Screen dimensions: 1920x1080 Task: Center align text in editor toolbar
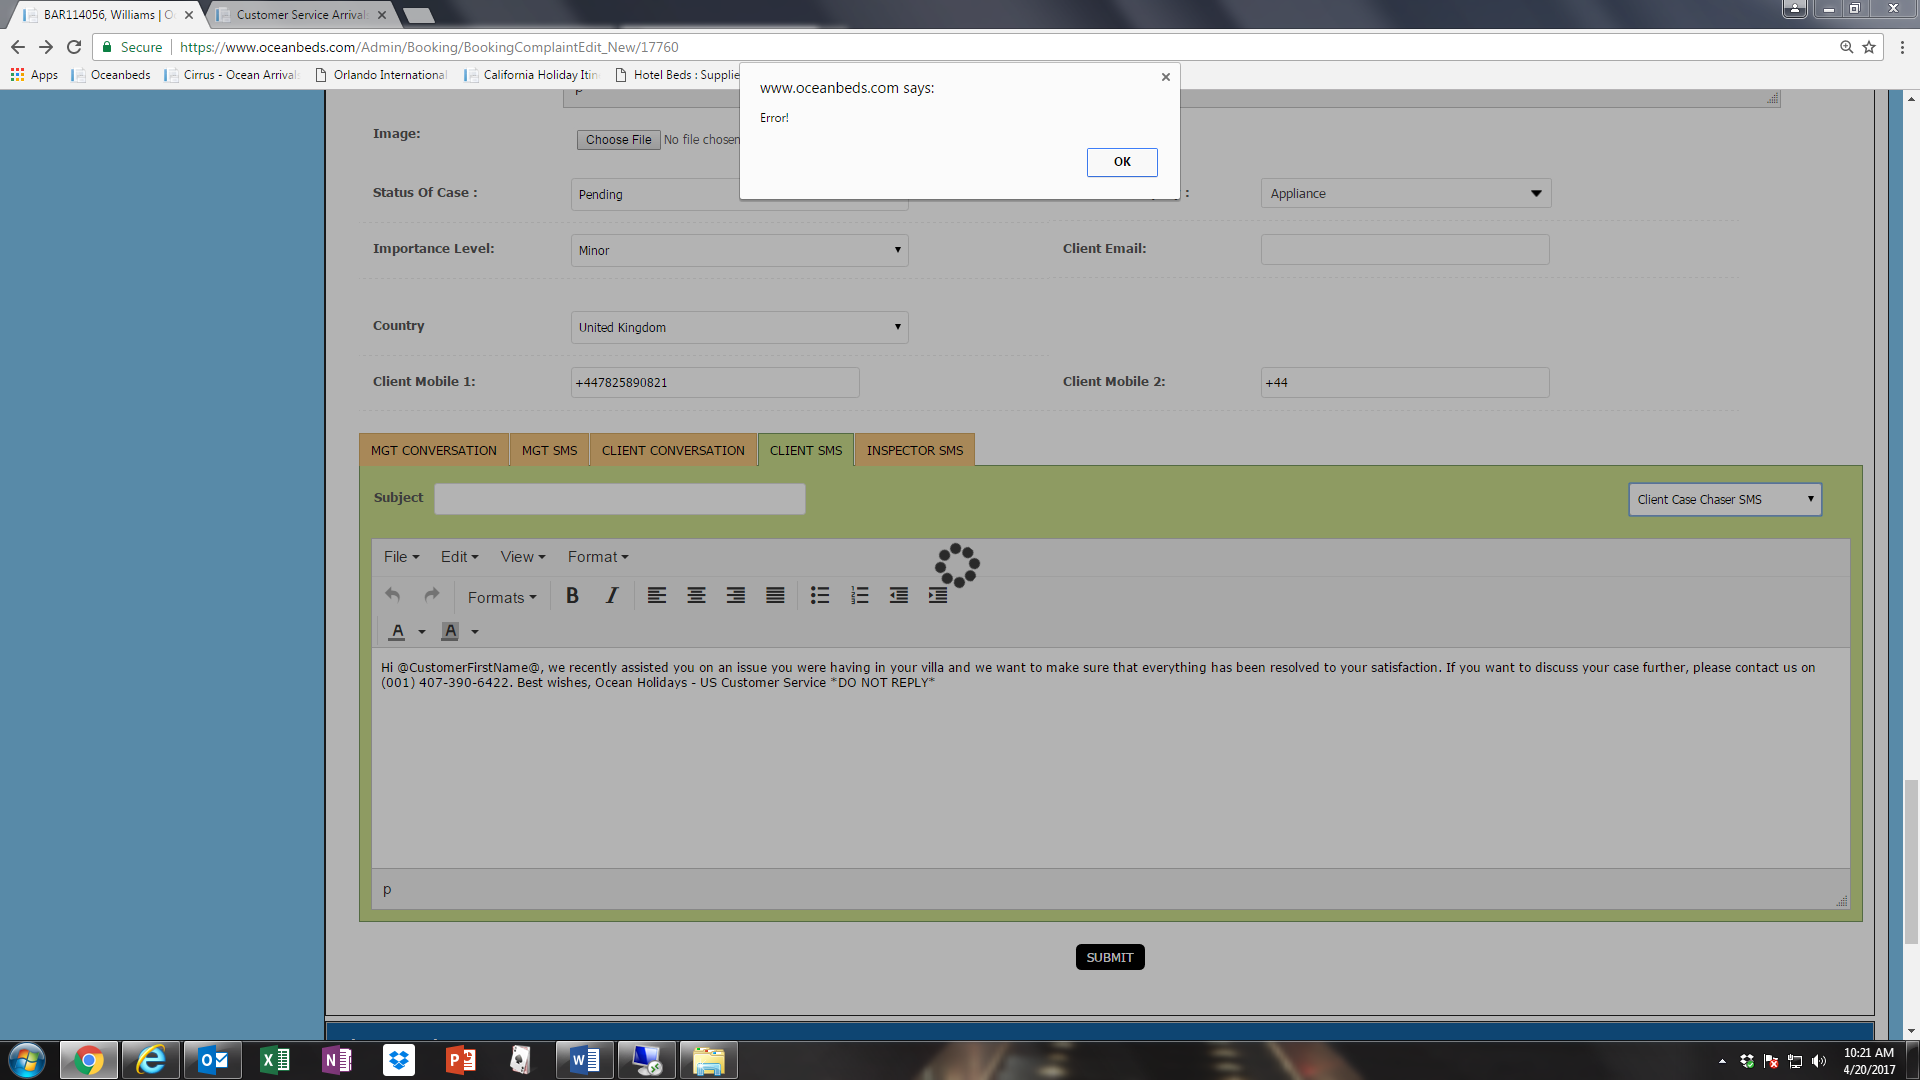[x=696, y=596]
